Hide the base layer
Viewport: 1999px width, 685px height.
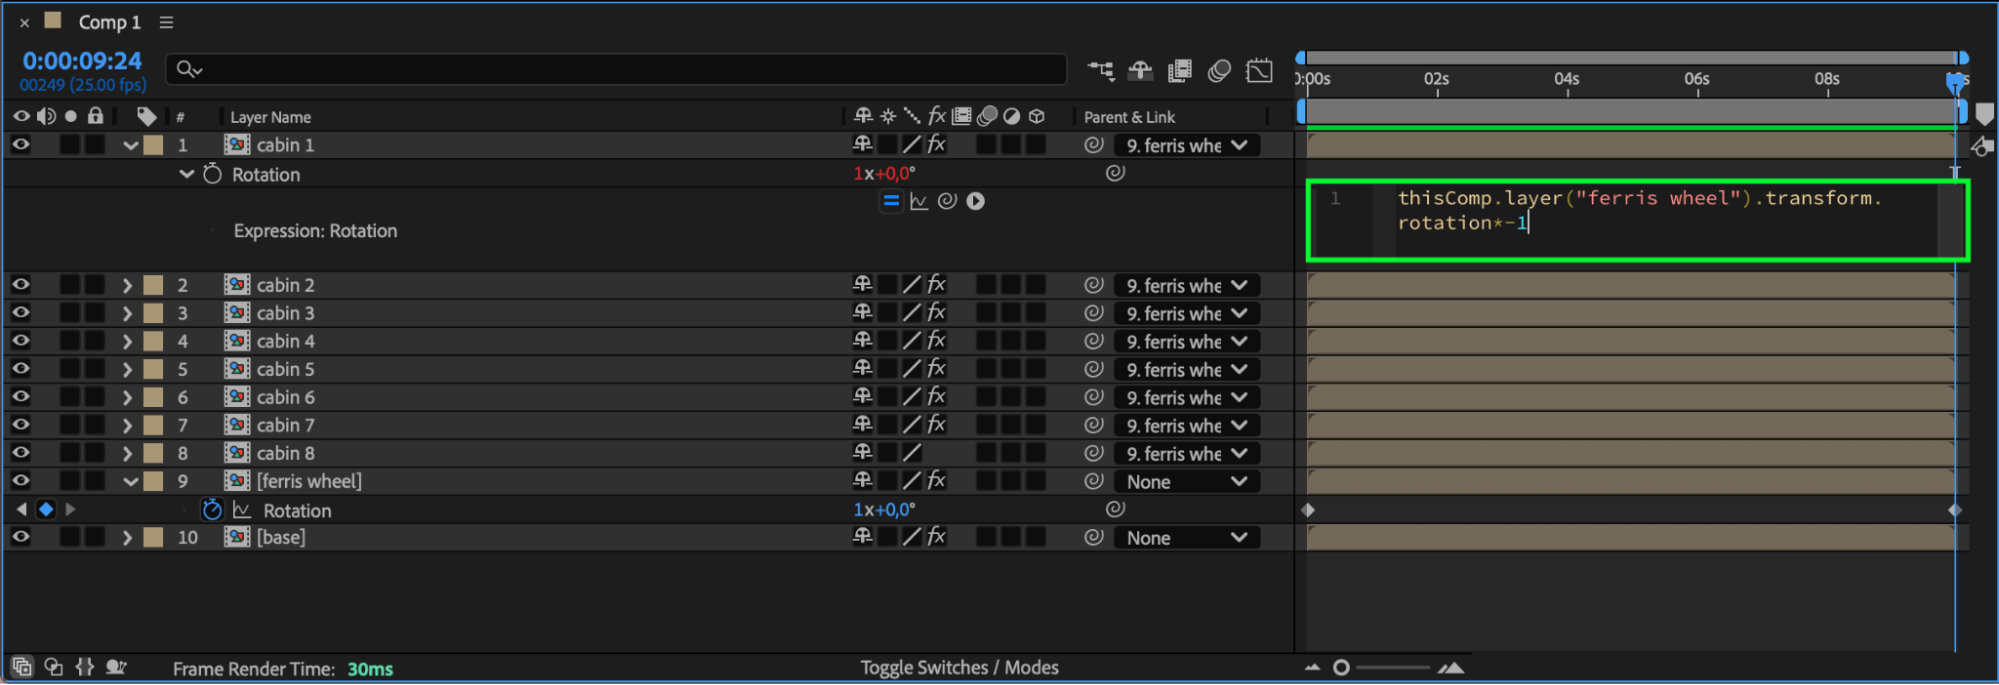(x=20, y=537)
